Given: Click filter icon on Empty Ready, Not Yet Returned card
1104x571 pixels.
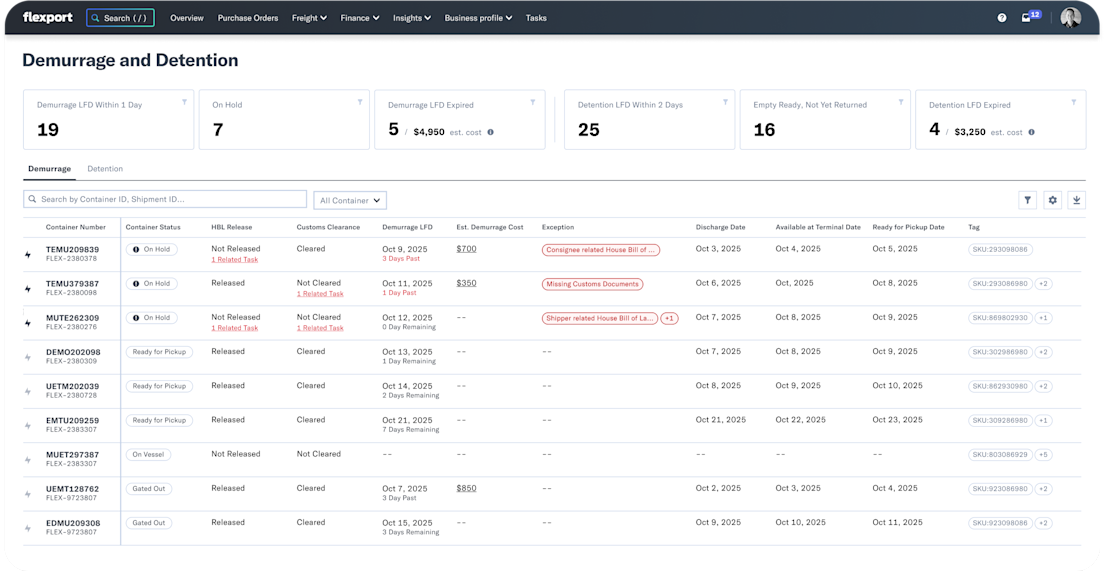Looking at the screenshot, I should tap(901, 102).
